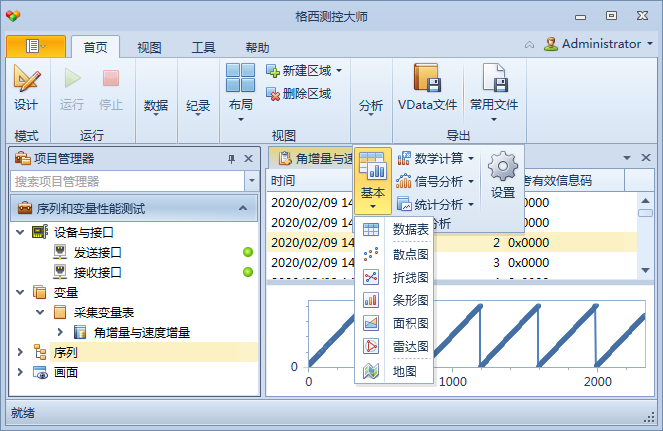
Task: Expand the 角增量与速度增量 node
Action: click(60, 332)
